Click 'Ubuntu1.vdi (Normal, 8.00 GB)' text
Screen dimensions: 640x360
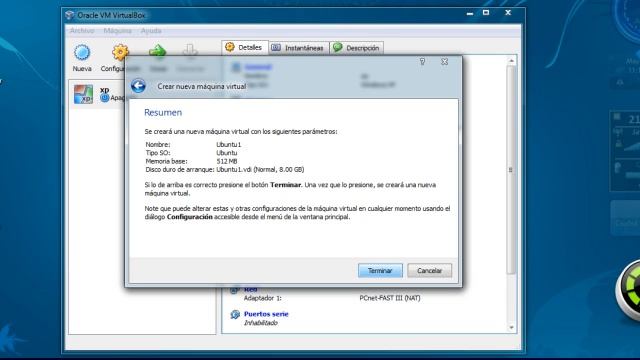pyautogui.click(x=260, y=169)
